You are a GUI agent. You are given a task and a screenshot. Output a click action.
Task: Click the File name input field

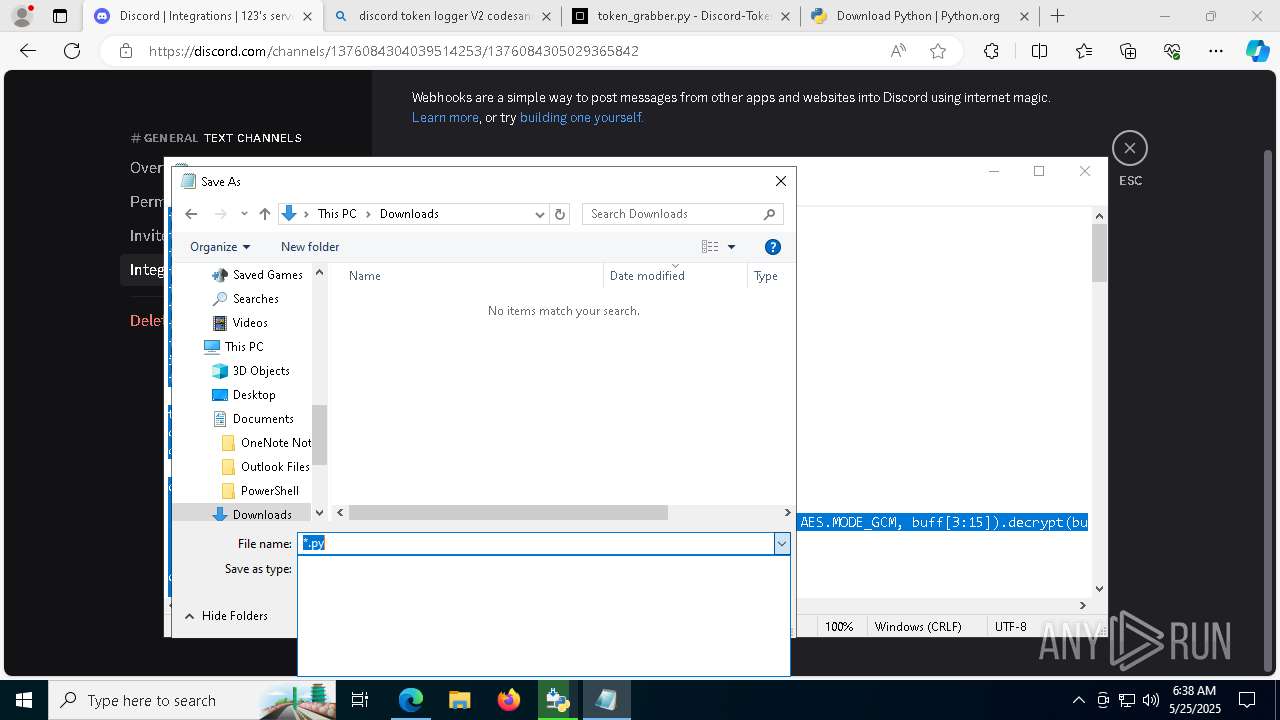[x=536, y=543]
